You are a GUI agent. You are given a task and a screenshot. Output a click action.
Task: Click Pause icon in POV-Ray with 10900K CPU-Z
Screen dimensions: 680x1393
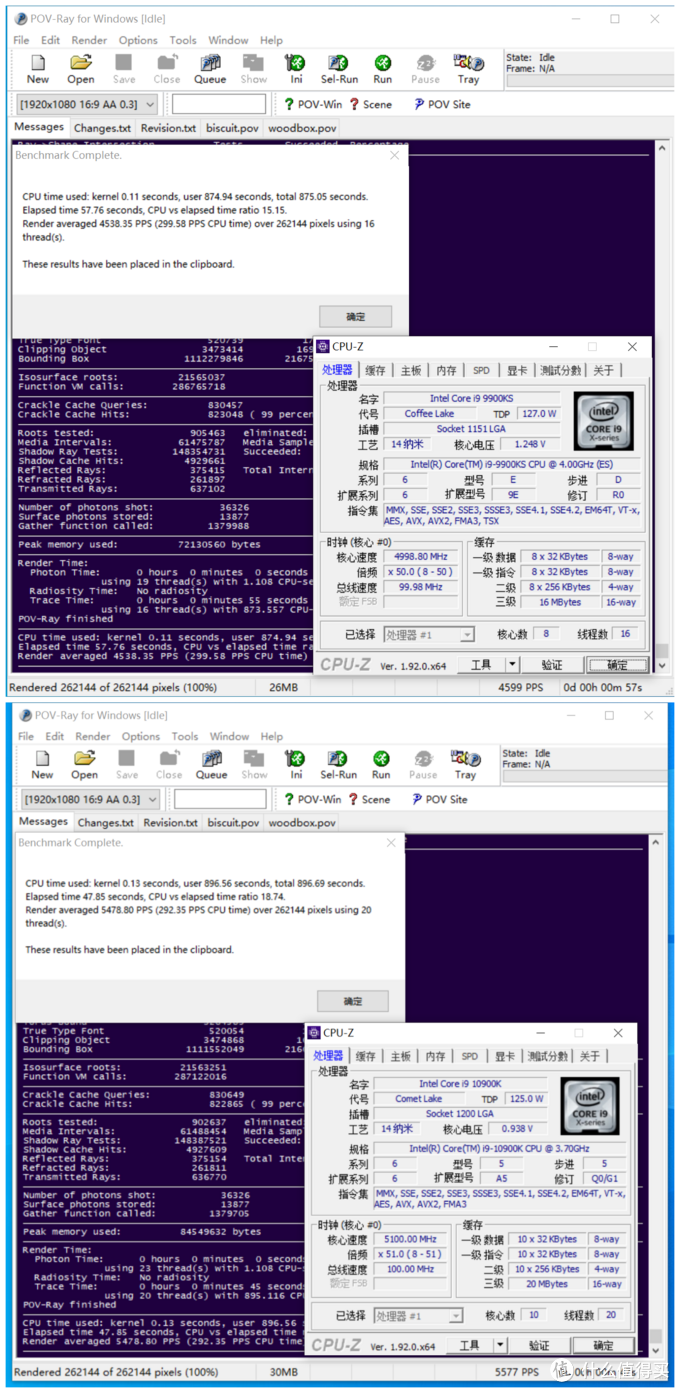[423, 765]
